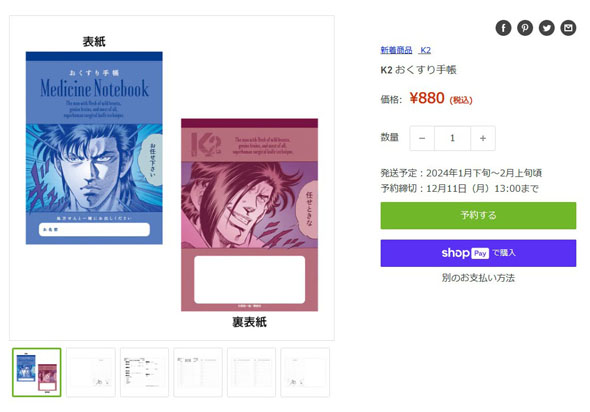
Task: Select the second product thumbnail
Action: 91,372
